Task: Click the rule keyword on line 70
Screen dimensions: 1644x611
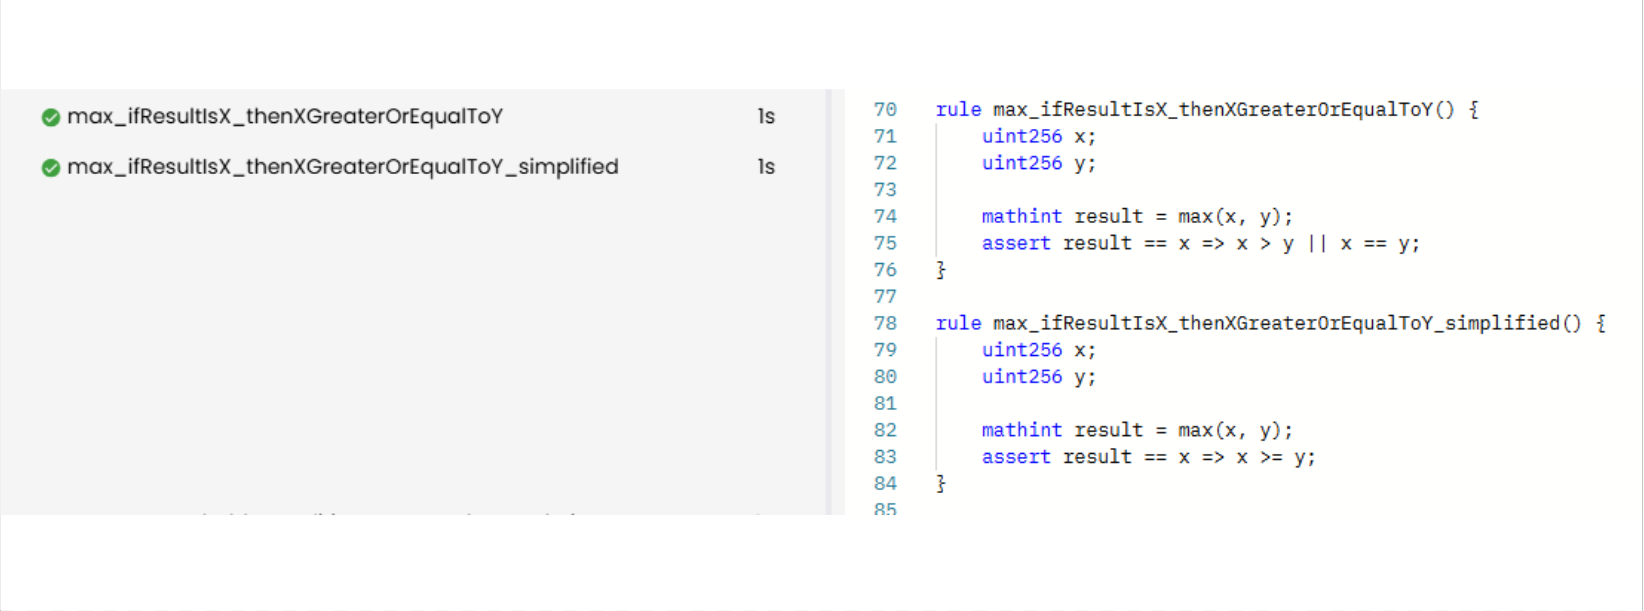Action: [x=958, y=110]
